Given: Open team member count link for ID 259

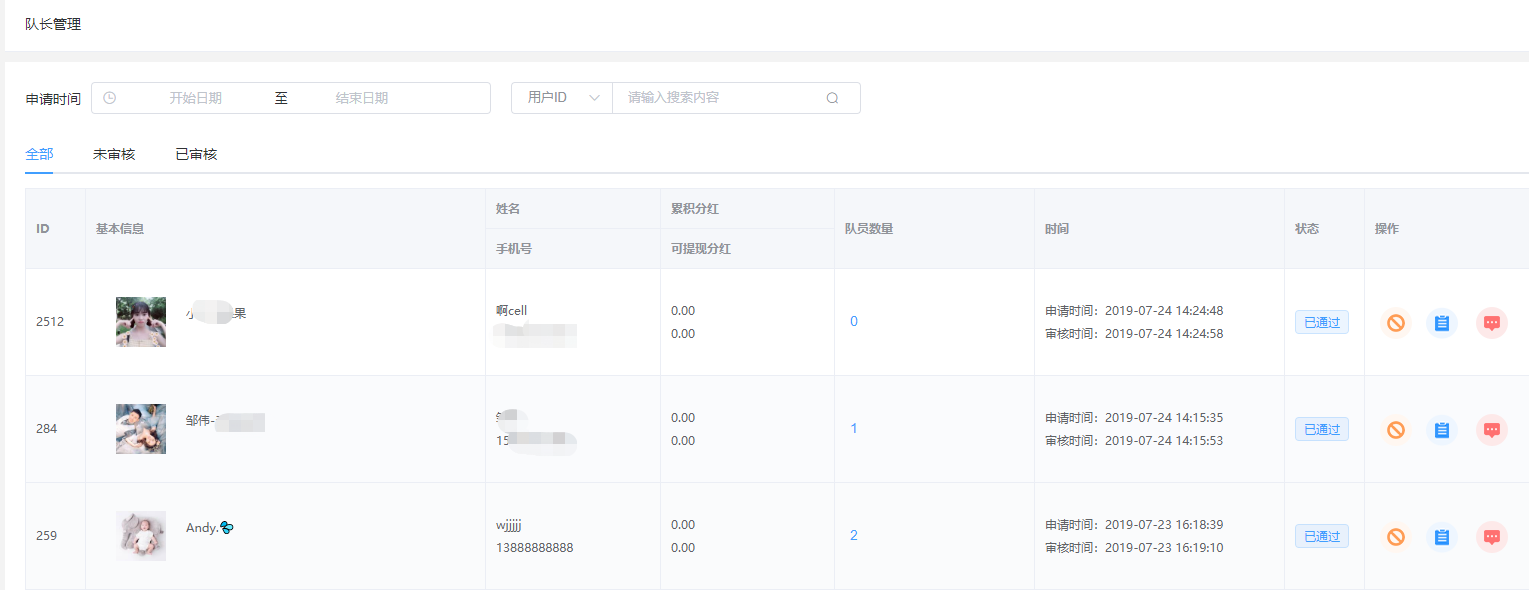Looking at the screenshot, I should [854, 536].
